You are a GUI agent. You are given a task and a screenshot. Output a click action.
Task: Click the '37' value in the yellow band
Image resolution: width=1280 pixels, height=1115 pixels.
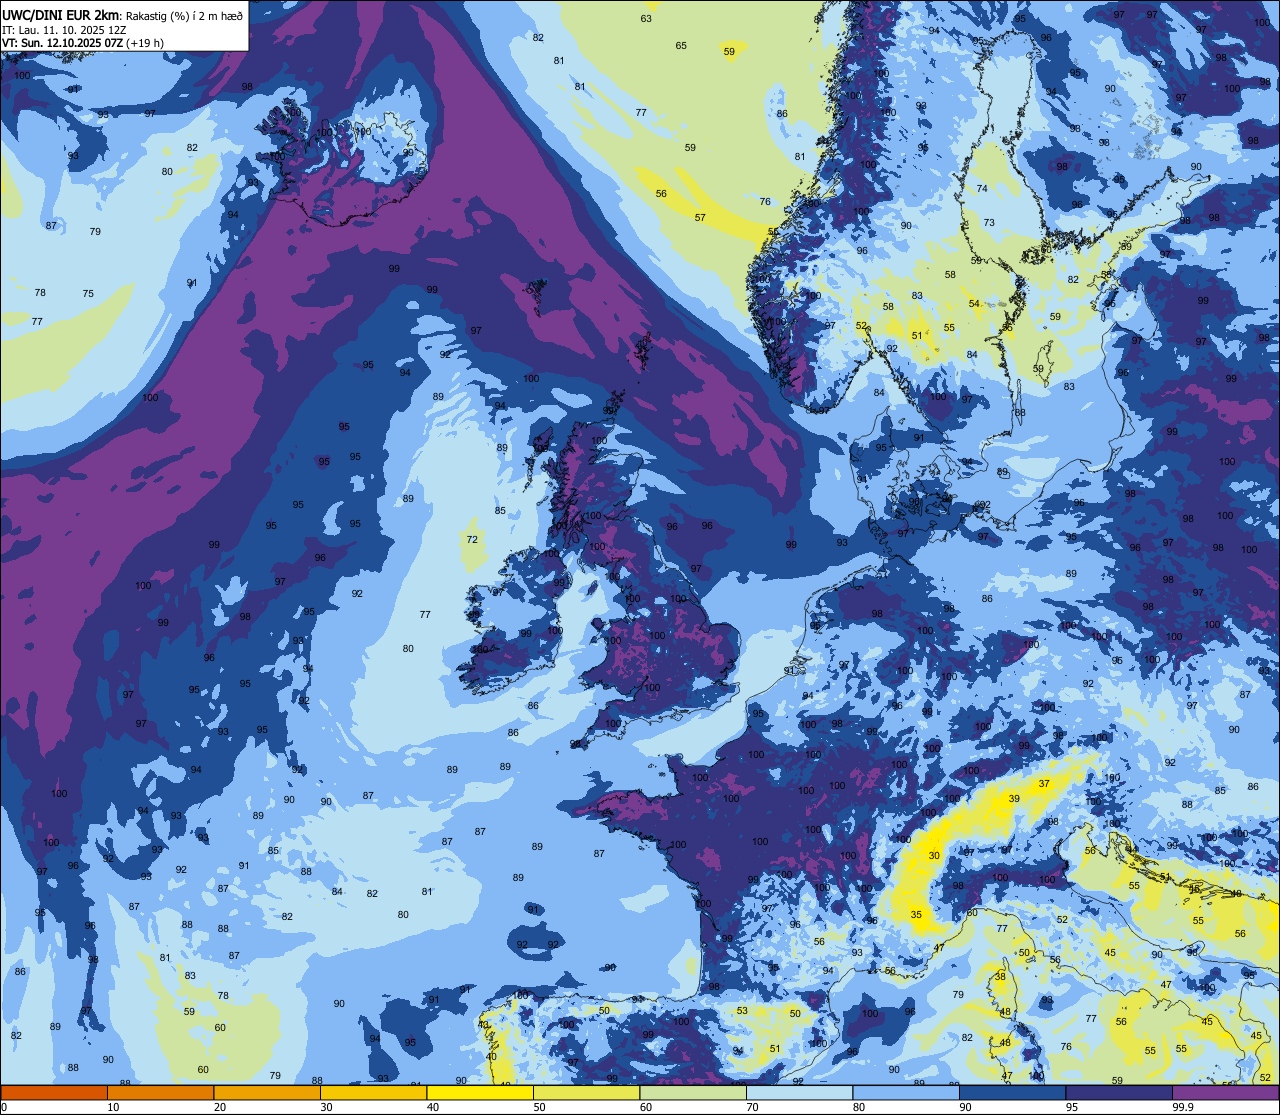1044,784
